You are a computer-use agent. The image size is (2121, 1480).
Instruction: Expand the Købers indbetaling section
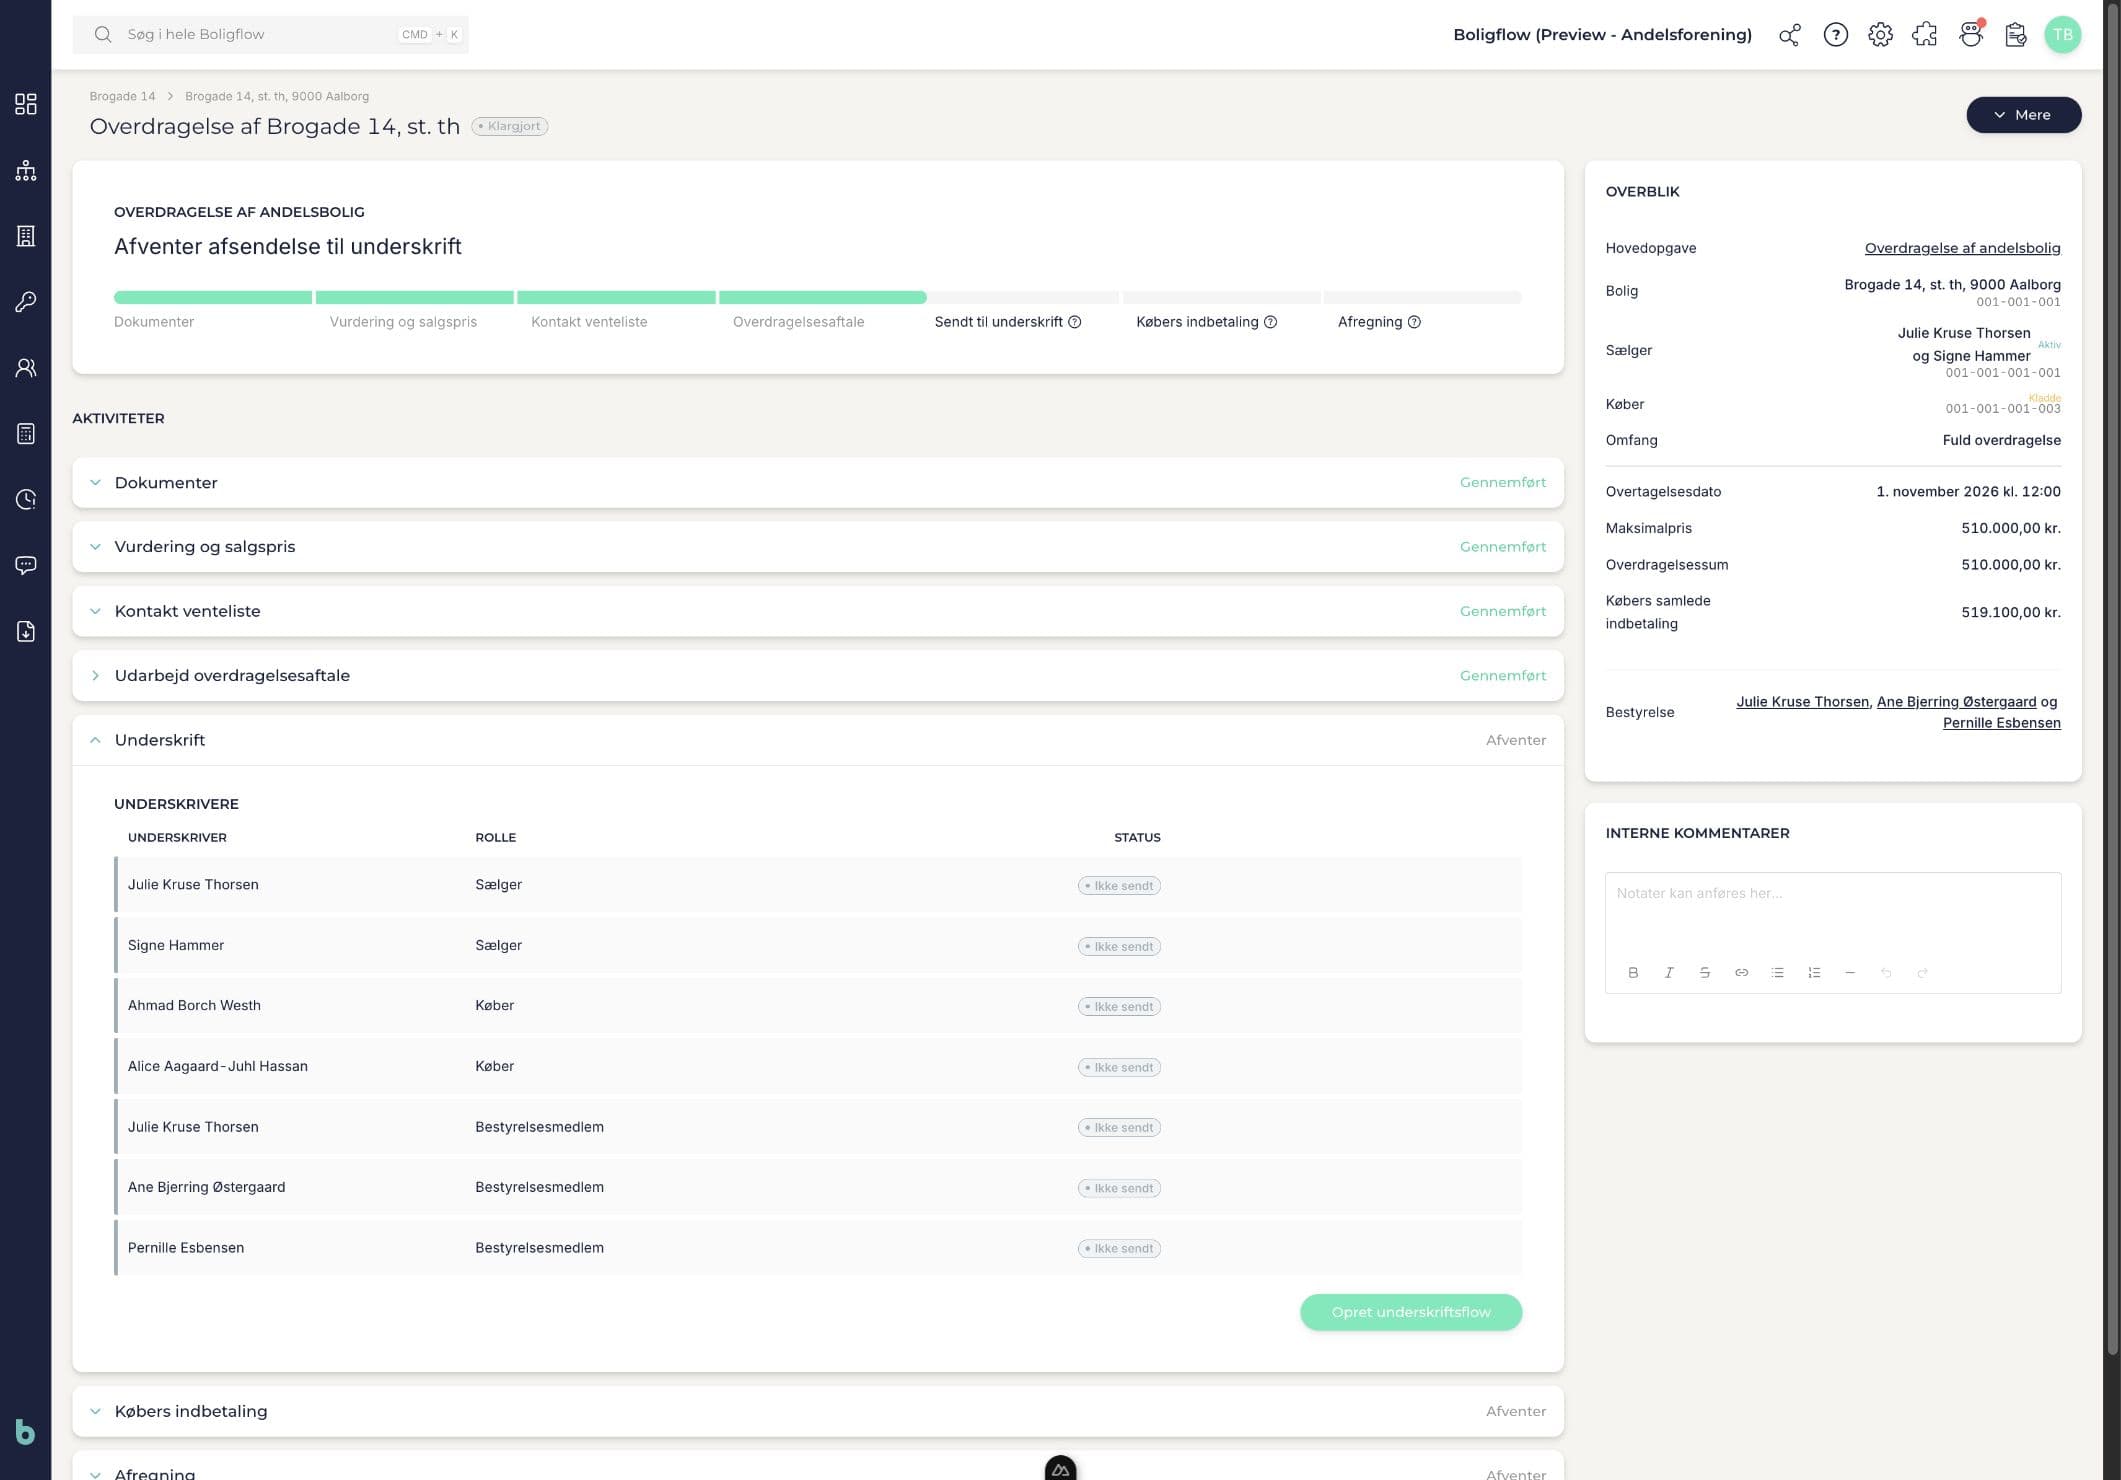click(818, 1412)
